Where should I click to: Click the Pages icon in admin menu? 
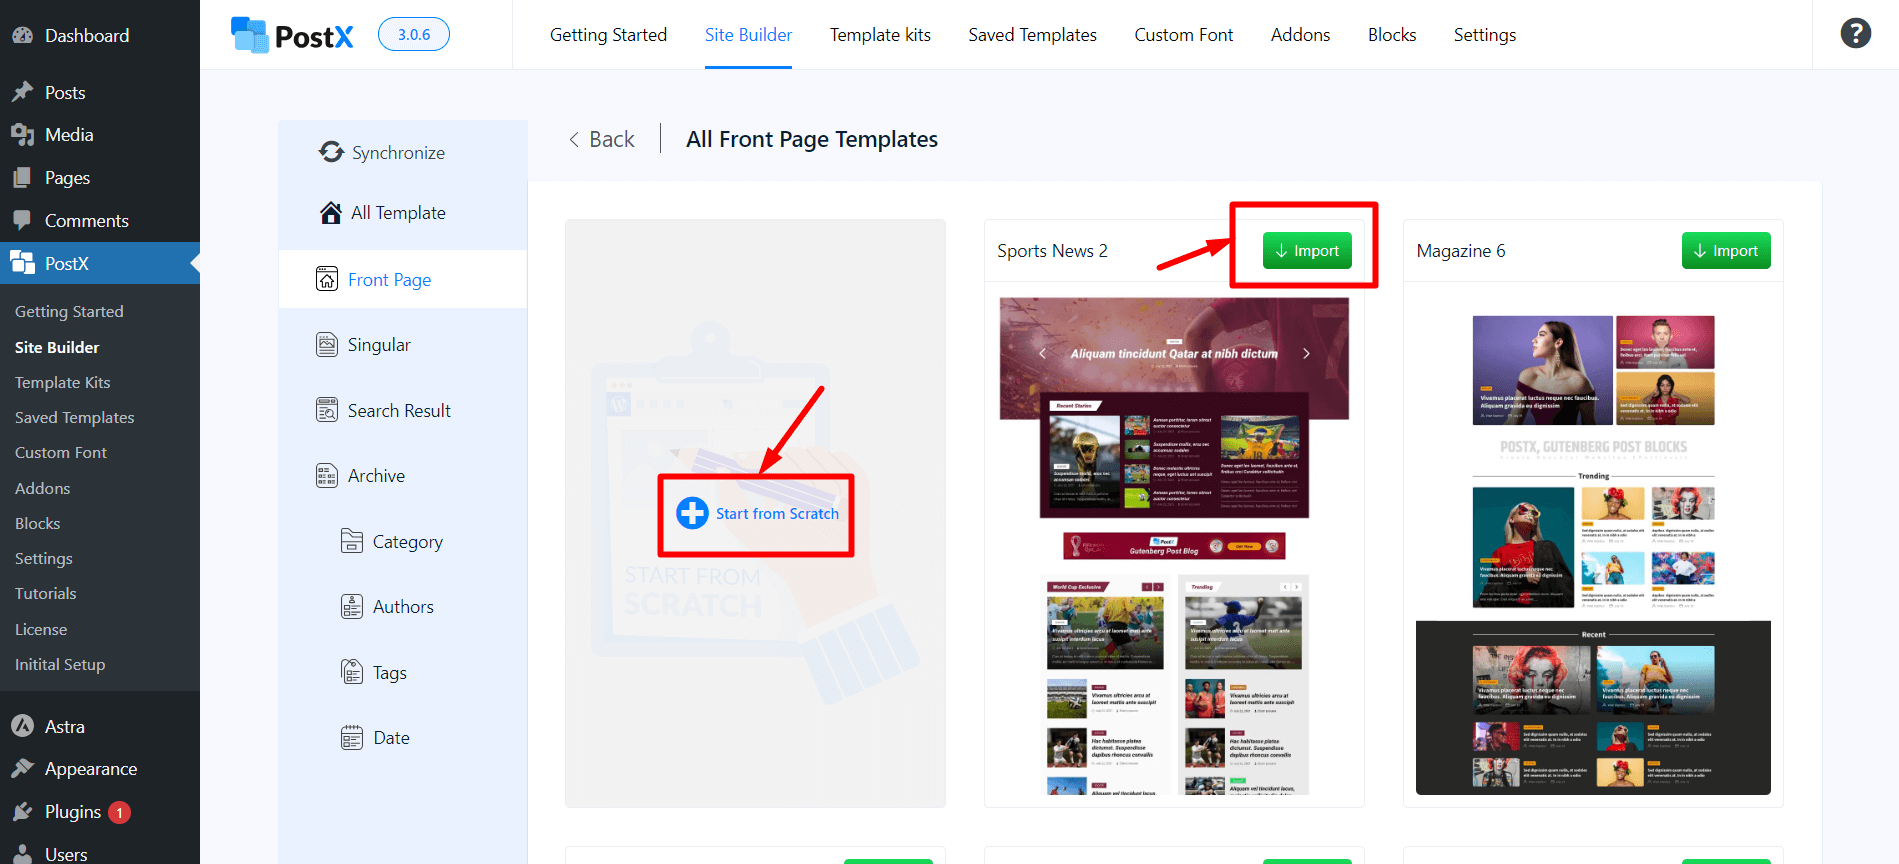coord(23,178)
